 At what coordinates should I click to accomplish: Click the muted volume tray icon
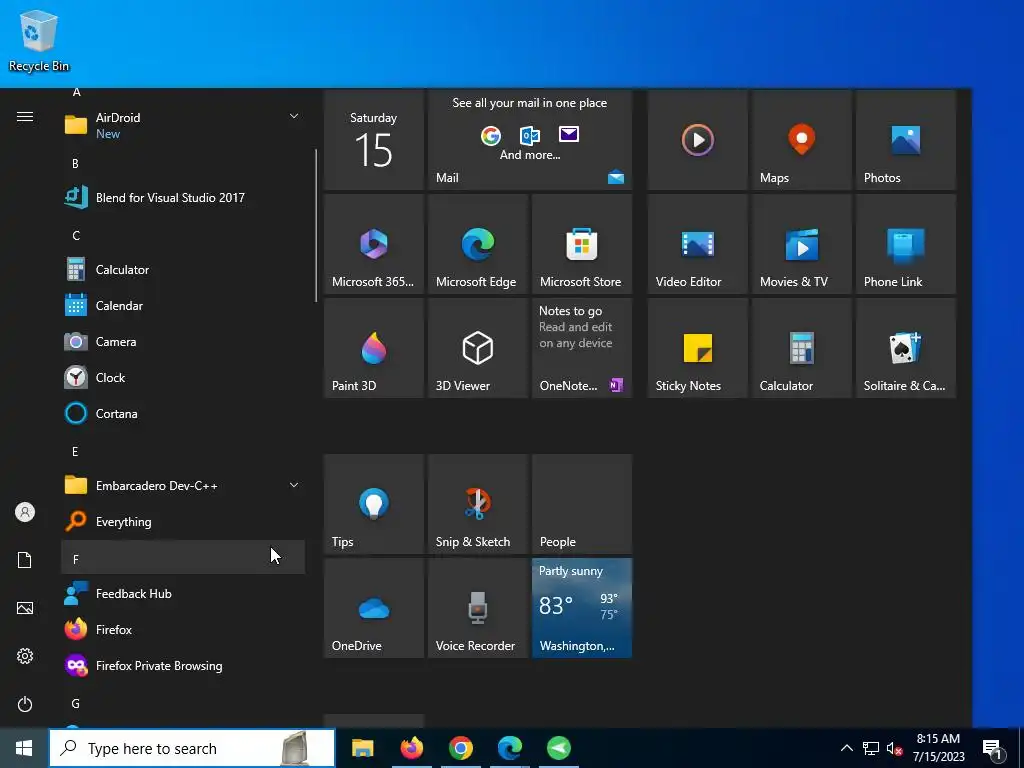(895, 748)
